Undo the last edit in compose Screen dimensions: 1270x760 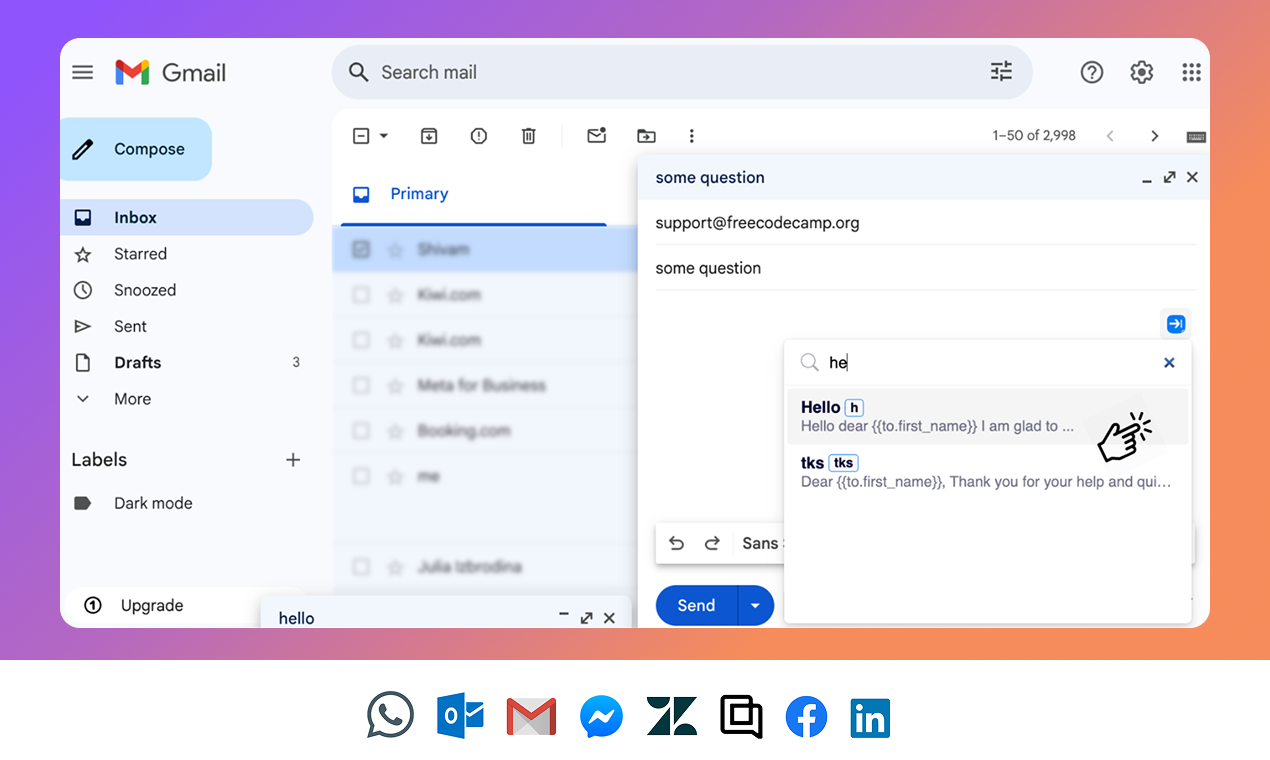pyautogui.click(x=677, y=543)
